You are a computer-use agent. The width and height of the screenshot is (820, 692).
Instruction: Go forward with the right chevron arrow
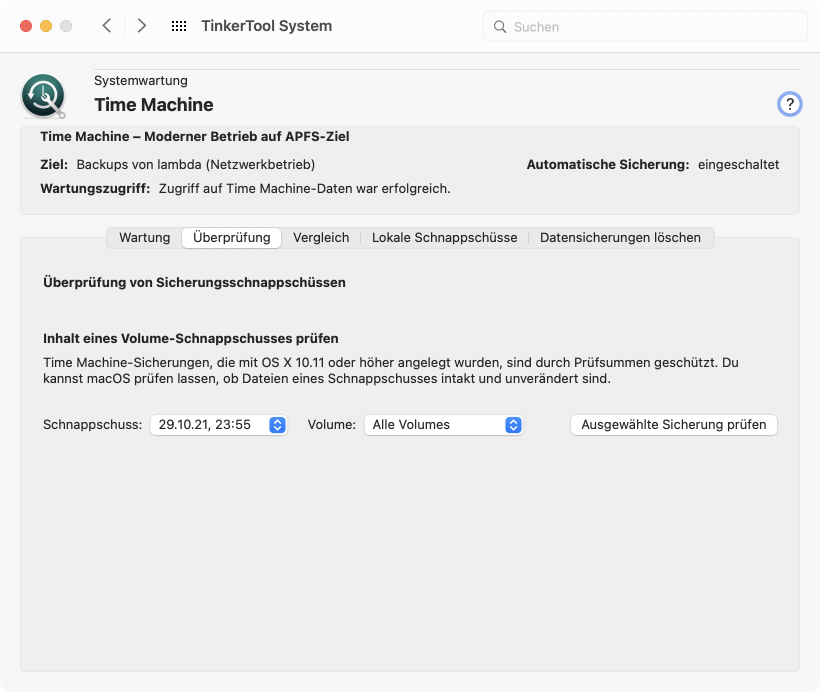click(141, 26)
